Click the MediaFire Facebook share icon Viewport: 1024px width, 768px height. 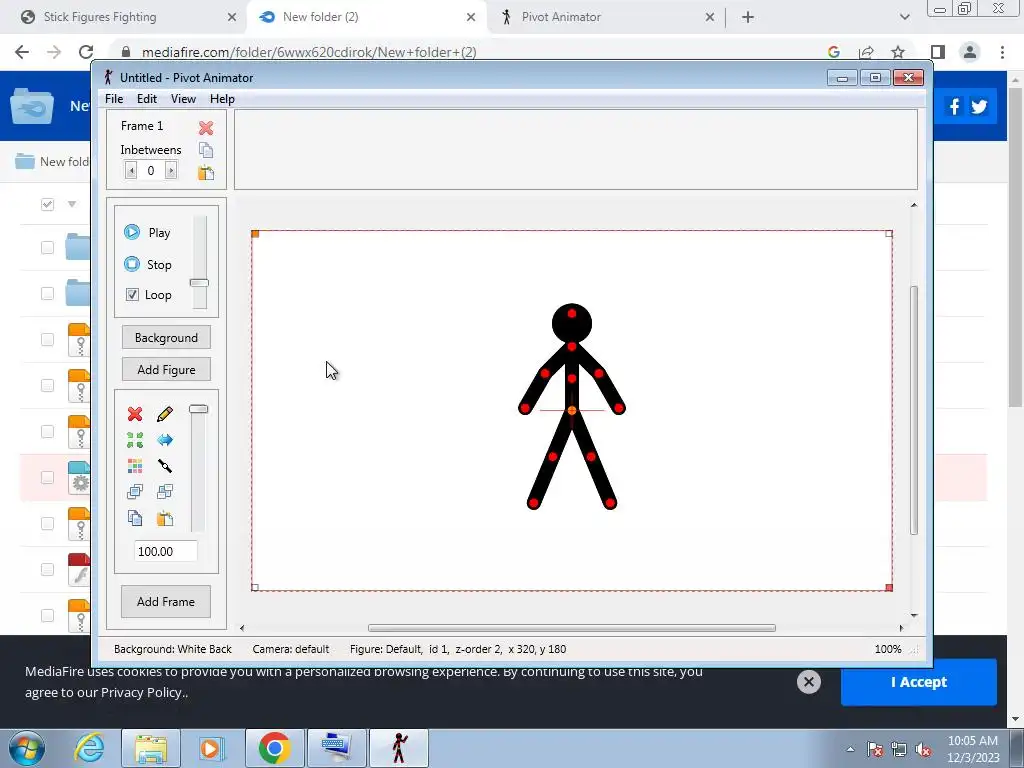pyautogui.click(x=954, y=106)
